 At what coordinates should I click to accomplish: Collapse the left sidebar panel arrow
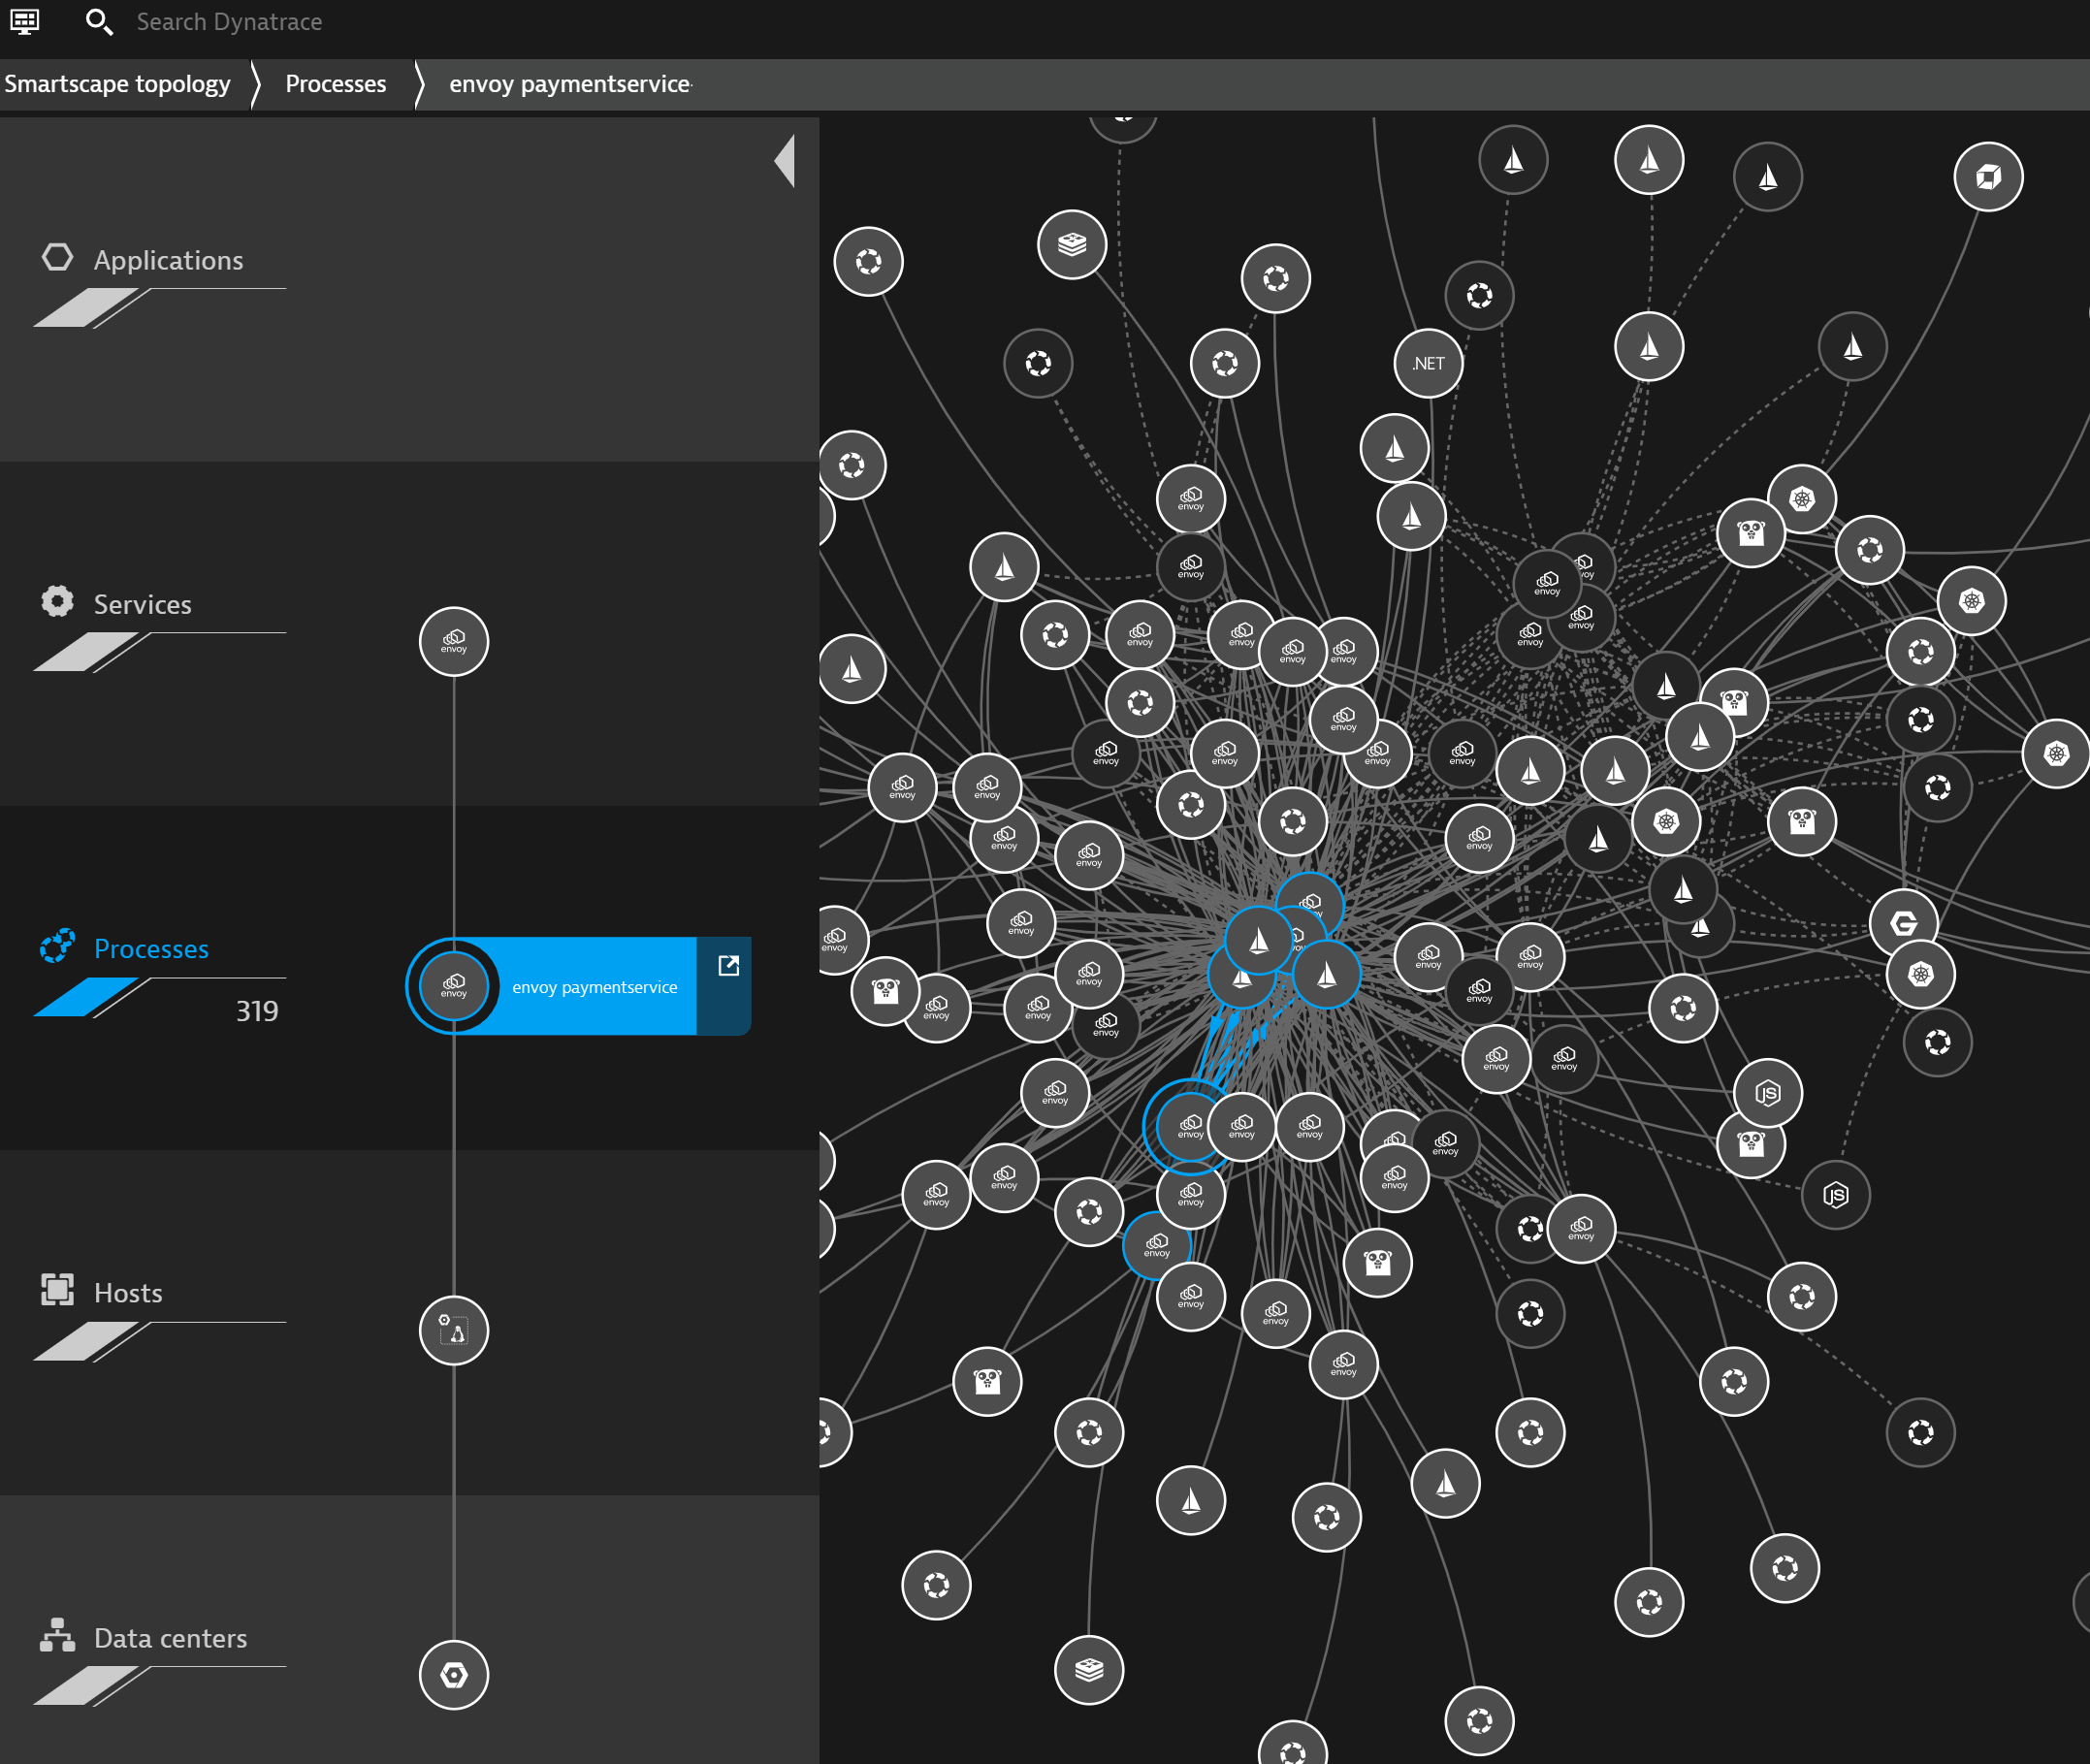786,161
